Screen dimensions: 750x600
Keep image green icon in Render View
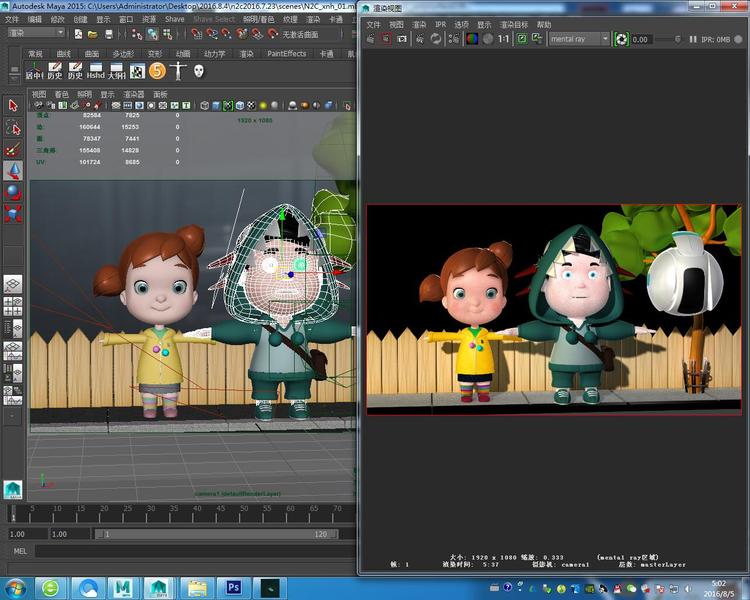click(x=522, y=39)
